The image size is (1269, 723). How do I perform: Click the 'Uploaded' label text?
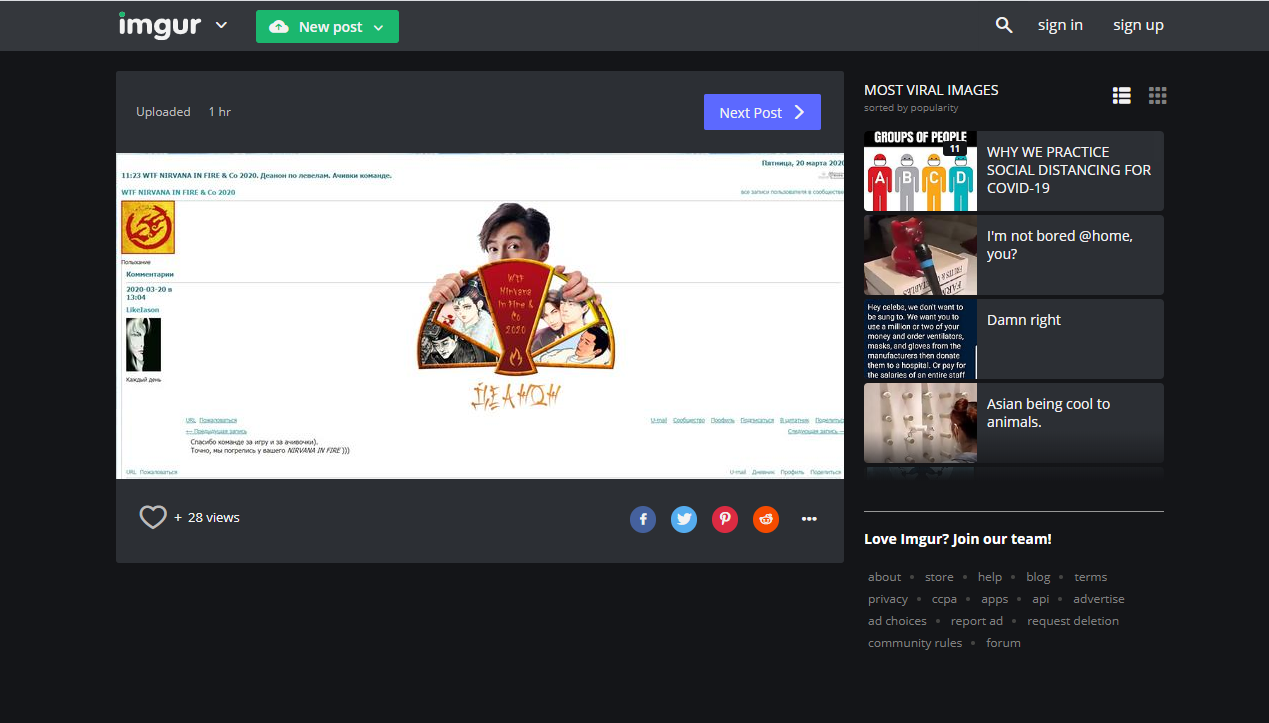(x=163, y=112)
